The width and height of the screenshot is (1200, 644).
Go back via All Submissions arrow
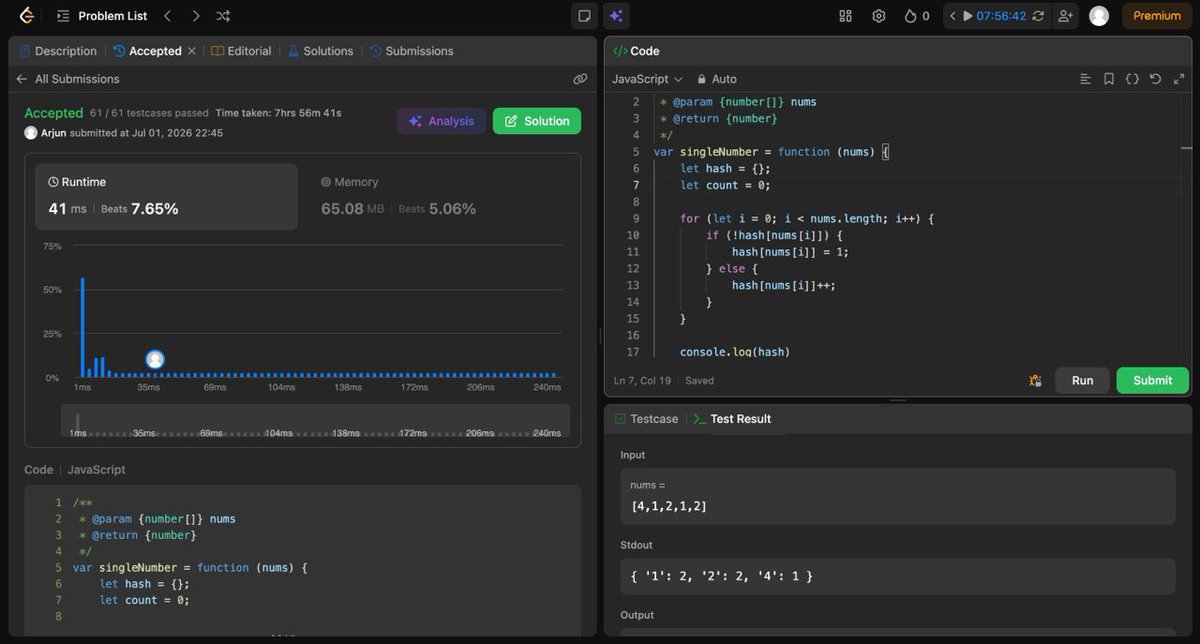tap(22, 79)
